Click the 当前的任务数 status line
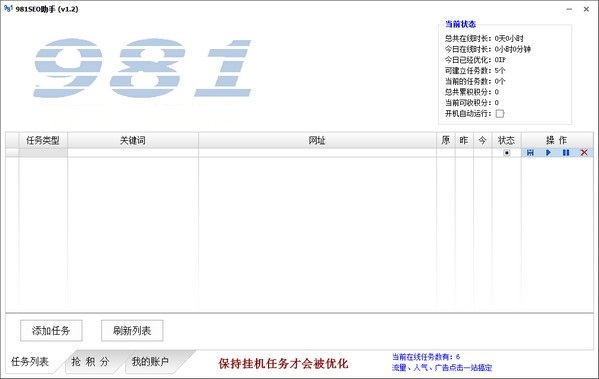This screenshot has height=379, width=599. click(475, 81)
